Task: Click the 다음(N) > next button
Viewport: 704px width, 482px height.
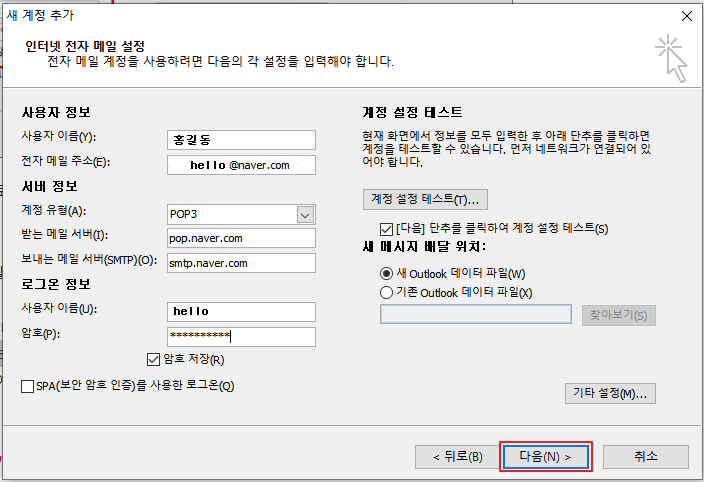Action: 546,457
